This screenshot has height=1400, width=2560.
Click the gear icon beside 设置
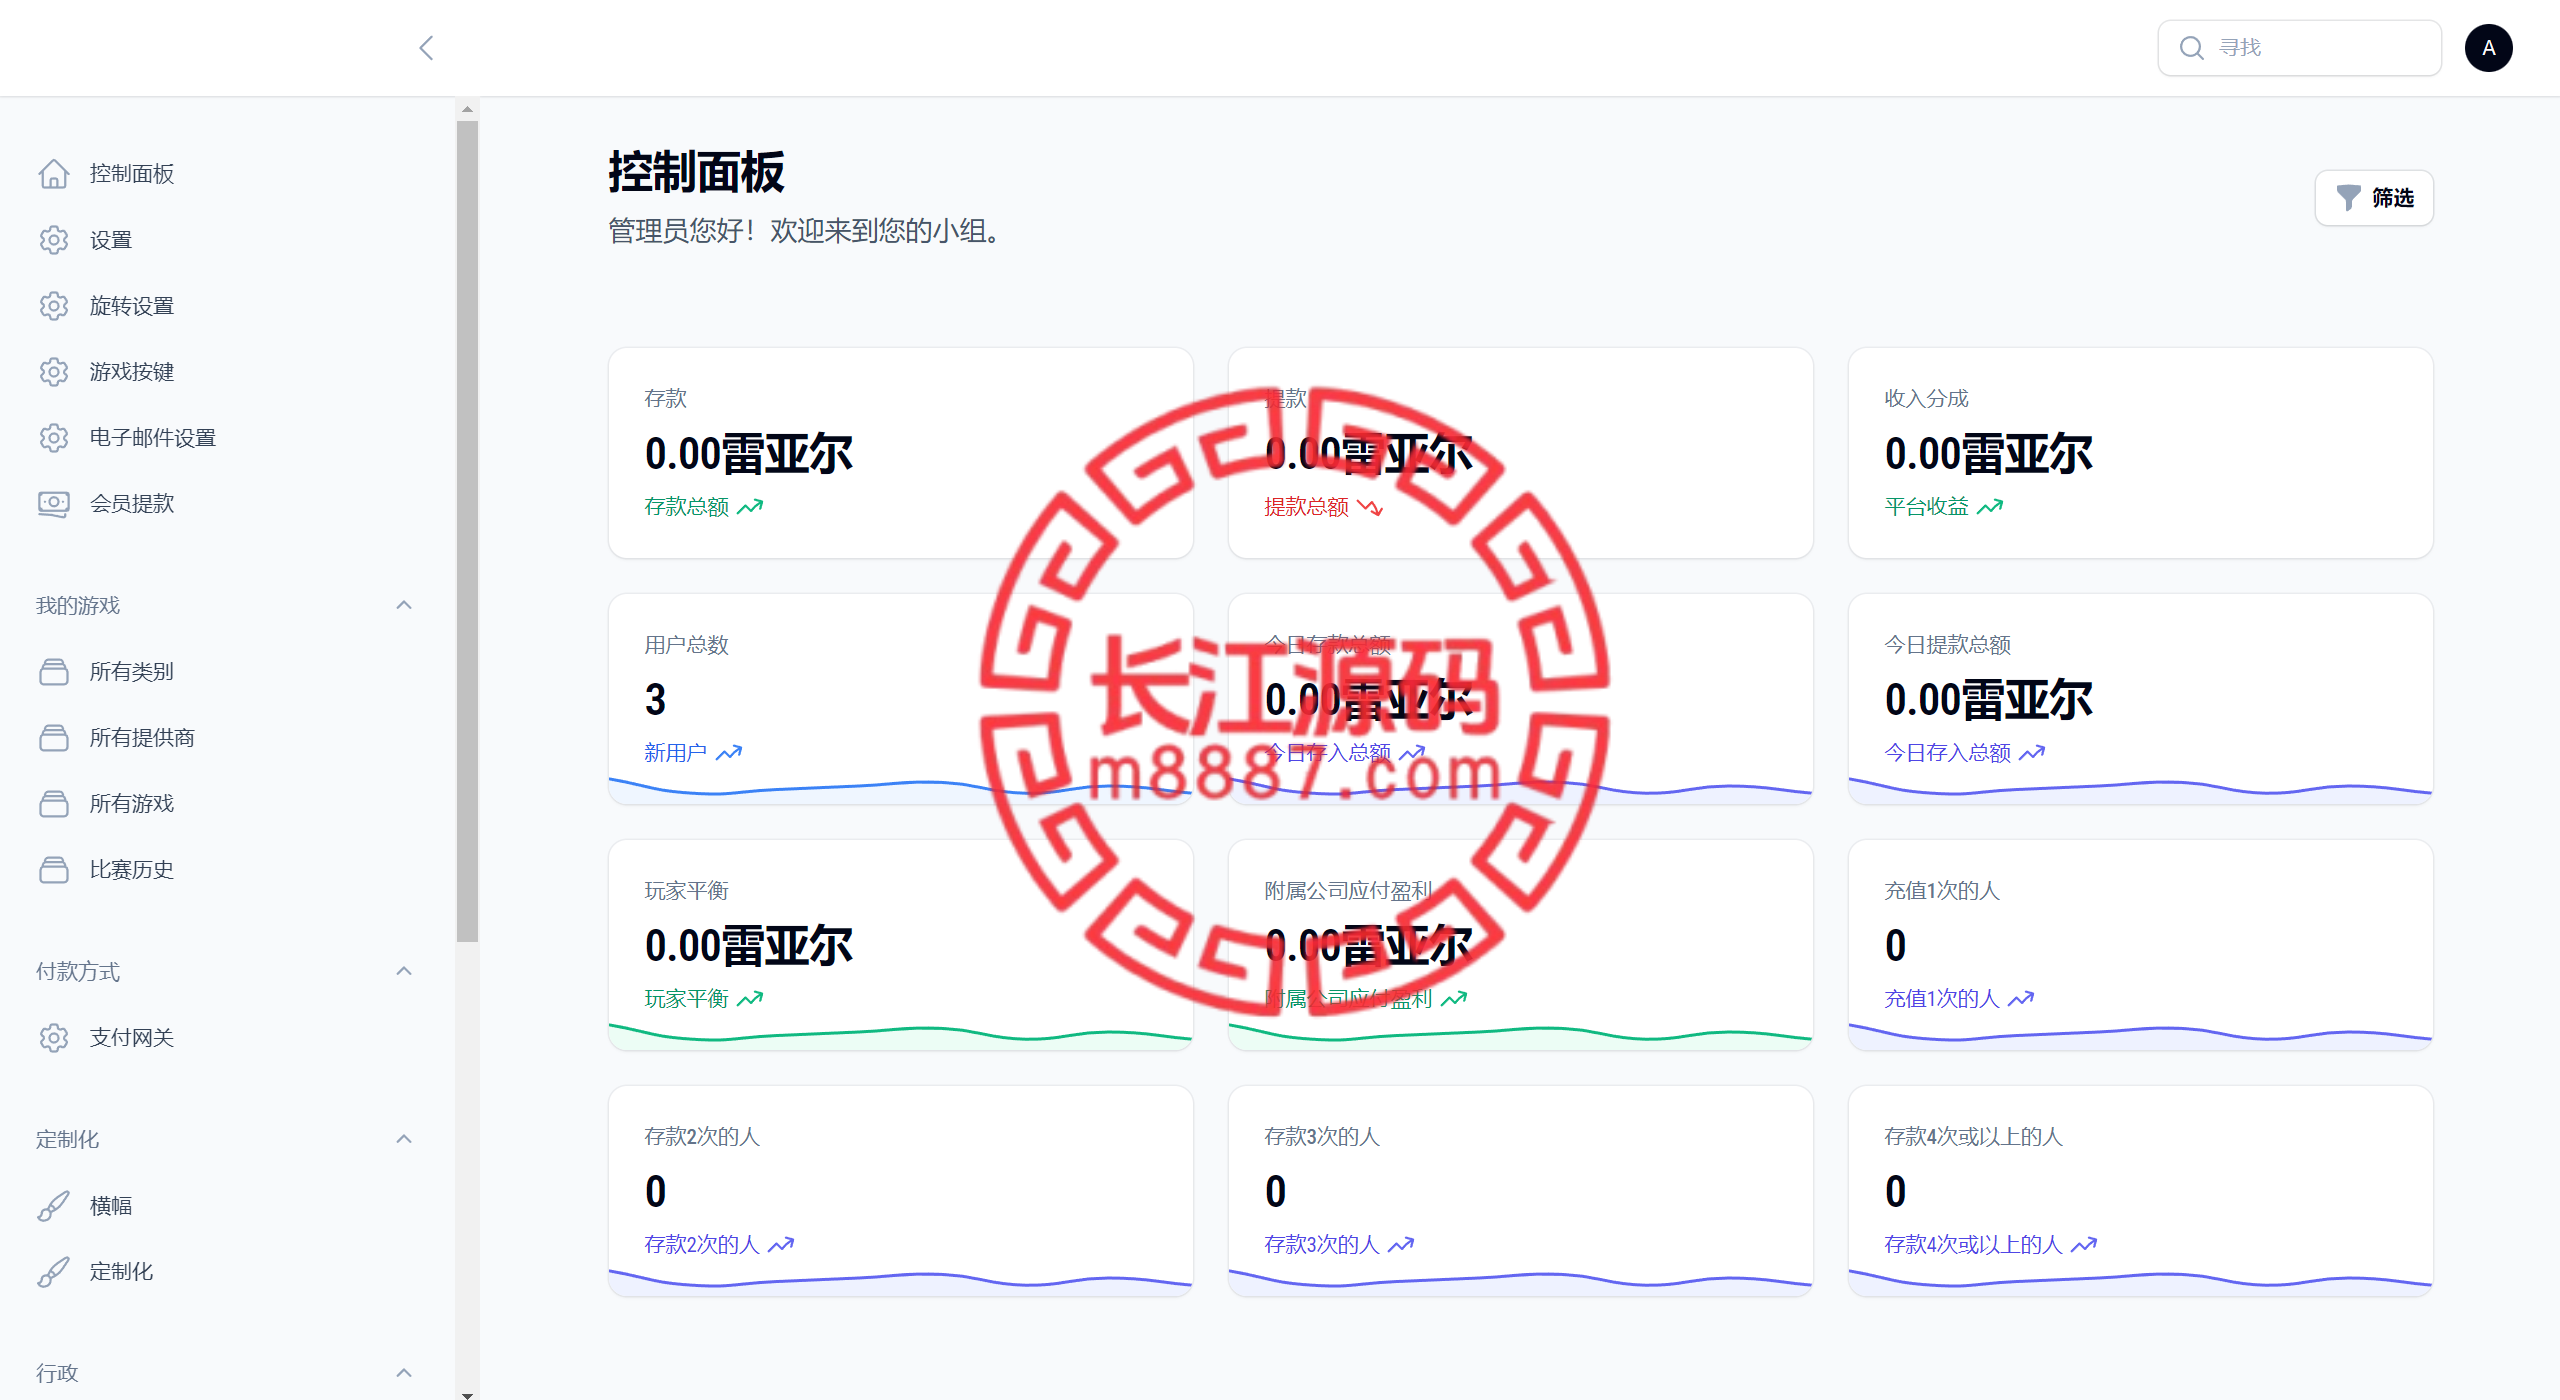(54, 240)
